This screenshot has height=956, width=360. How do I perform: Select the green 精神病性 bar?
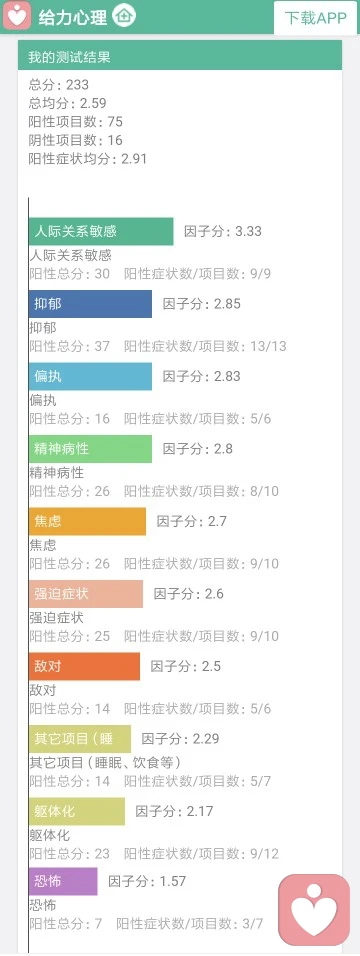click(x=90, y=449)
